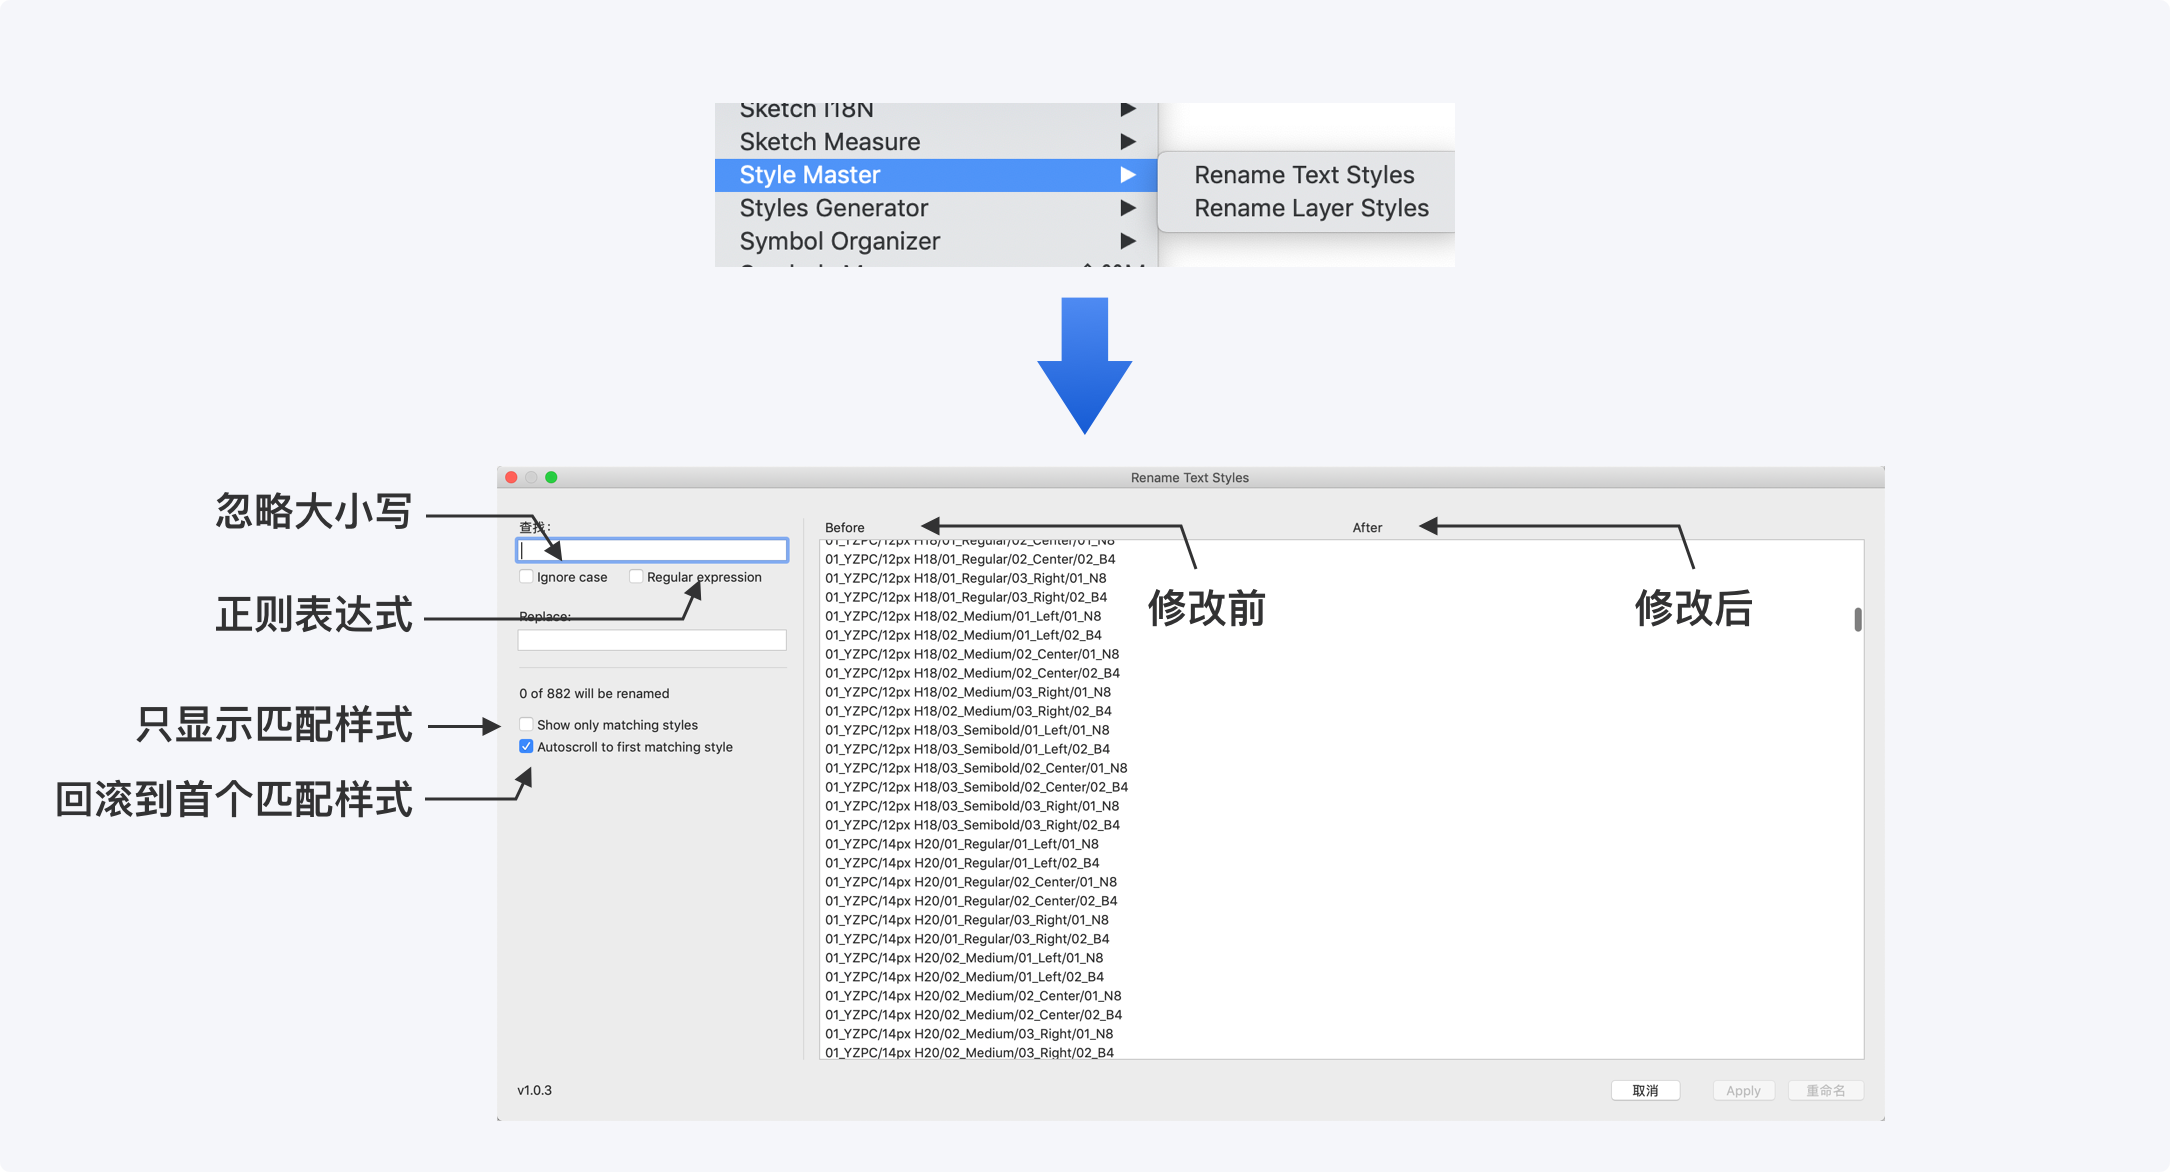Viewport: 2170px width, 1172px height.
Task: Click the Style Master submenu arrow
Action: pos(1127,175)
